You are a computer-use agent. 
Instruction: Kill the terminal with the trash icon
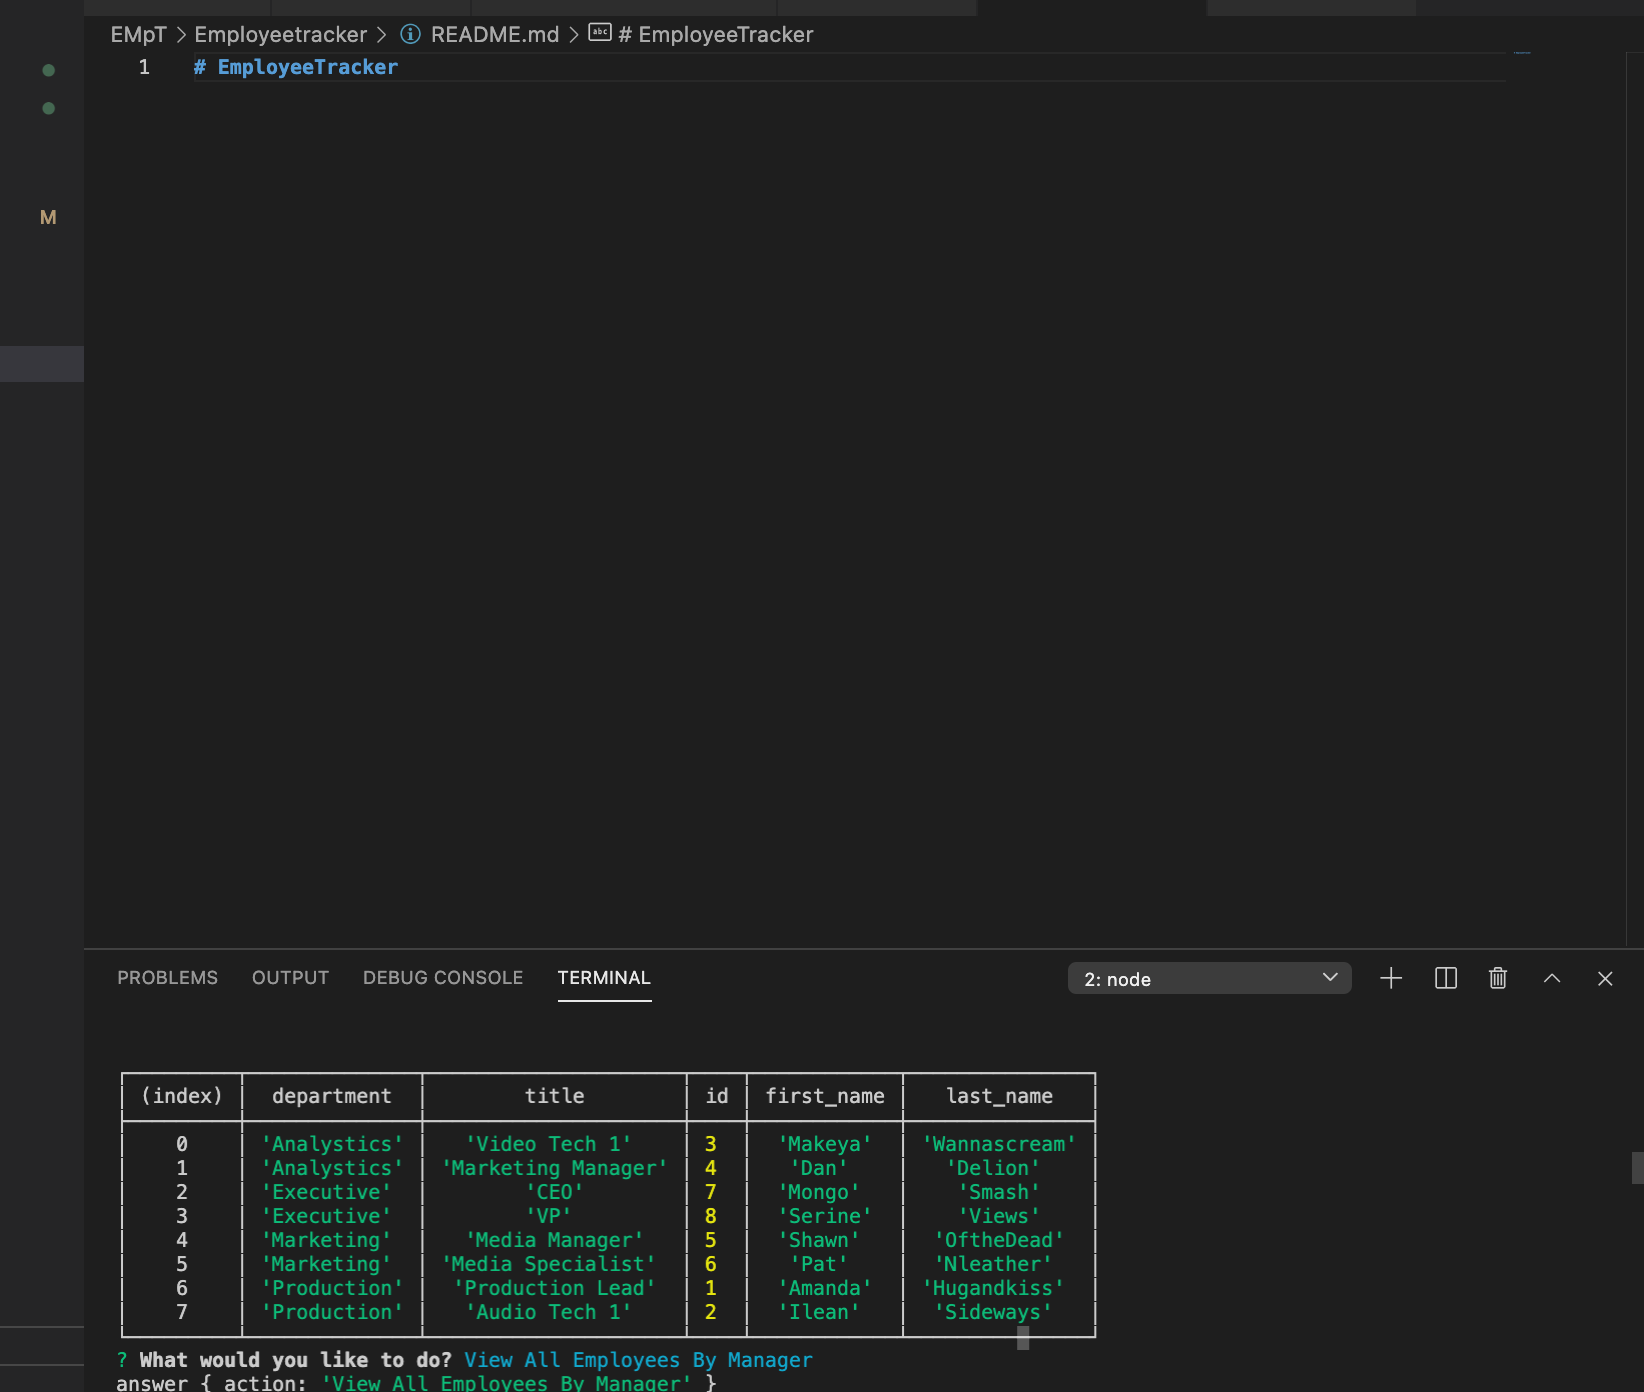pos(1498,978)
